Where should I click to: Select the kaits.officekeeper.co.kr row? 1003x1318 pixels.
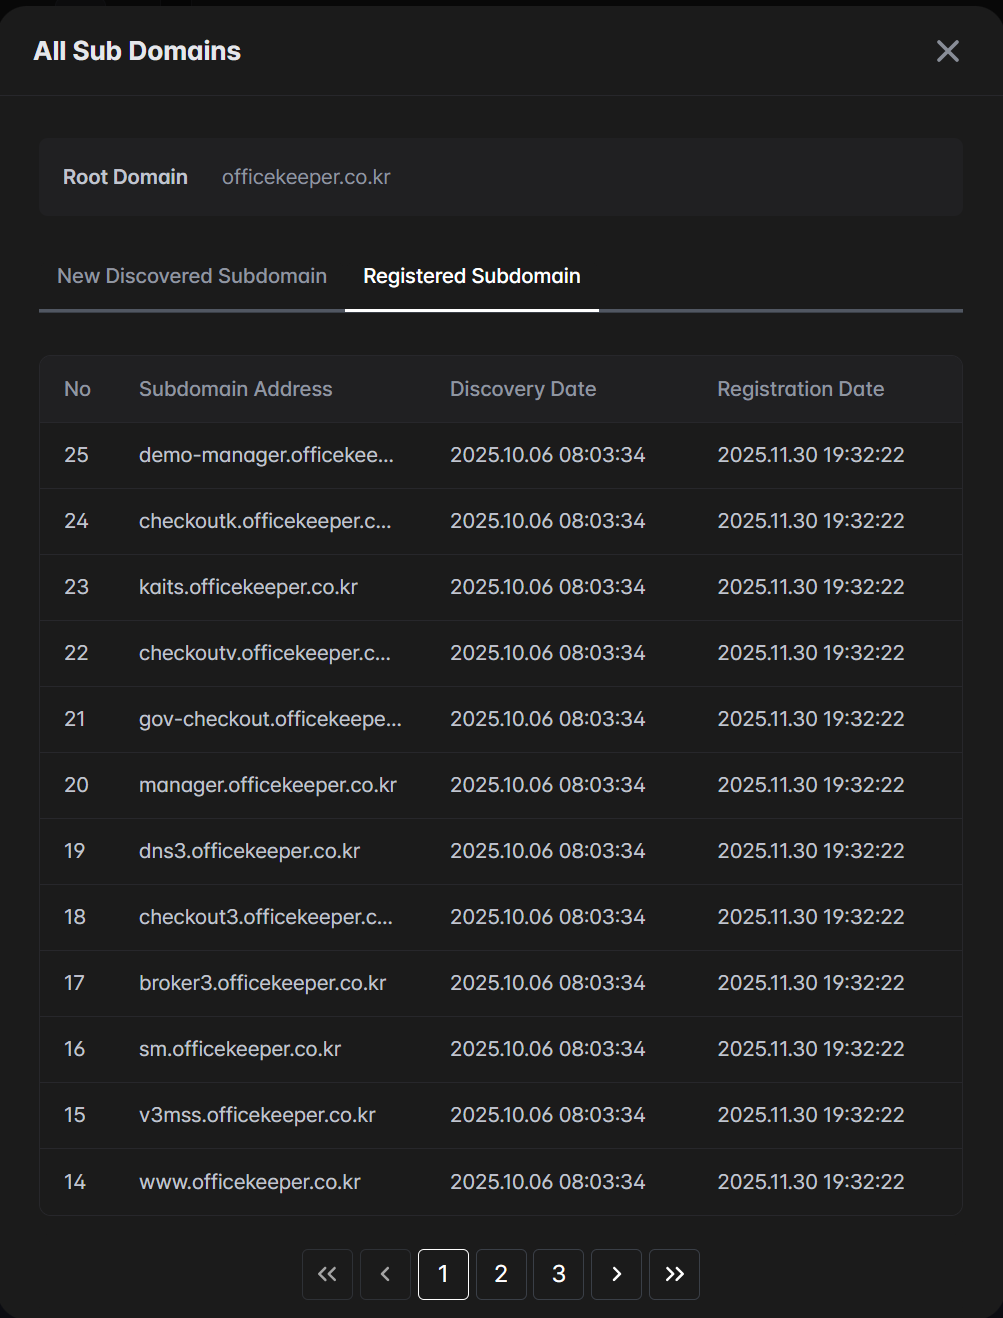[248, 587]
